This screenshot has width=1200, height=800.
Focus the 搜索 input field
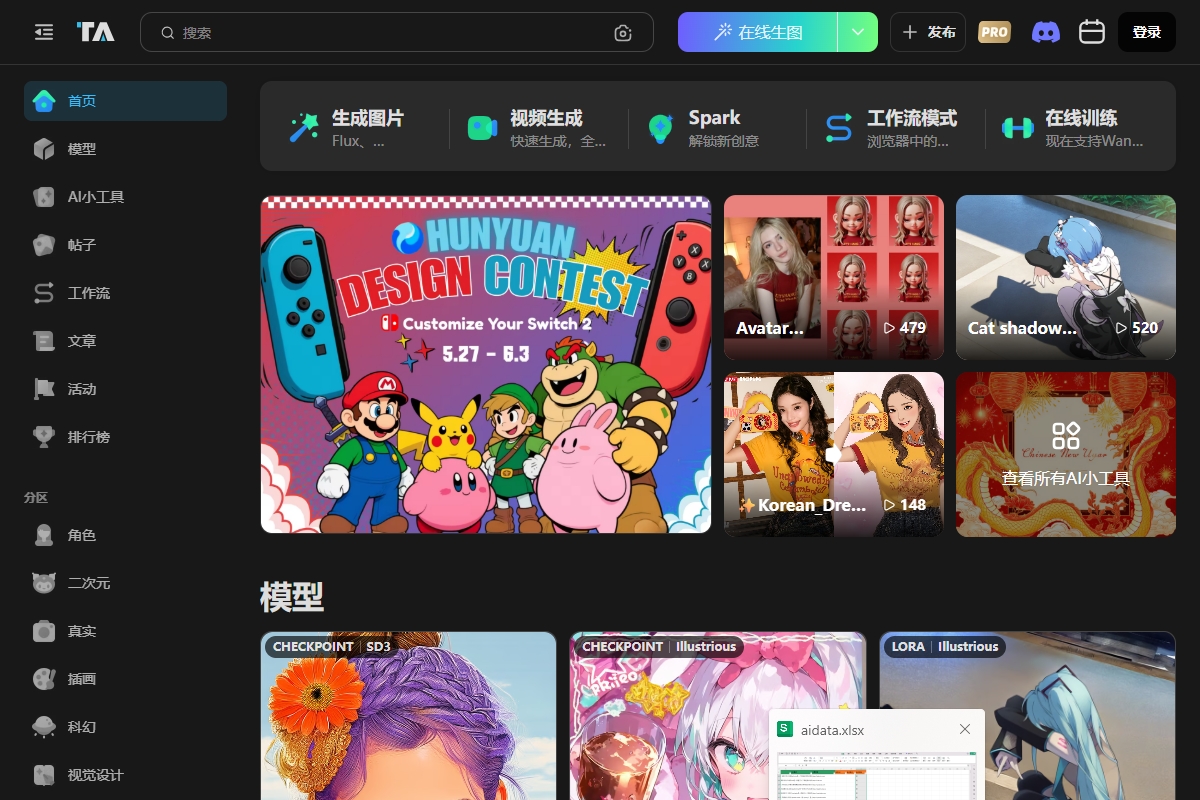(x=390, y=32)
